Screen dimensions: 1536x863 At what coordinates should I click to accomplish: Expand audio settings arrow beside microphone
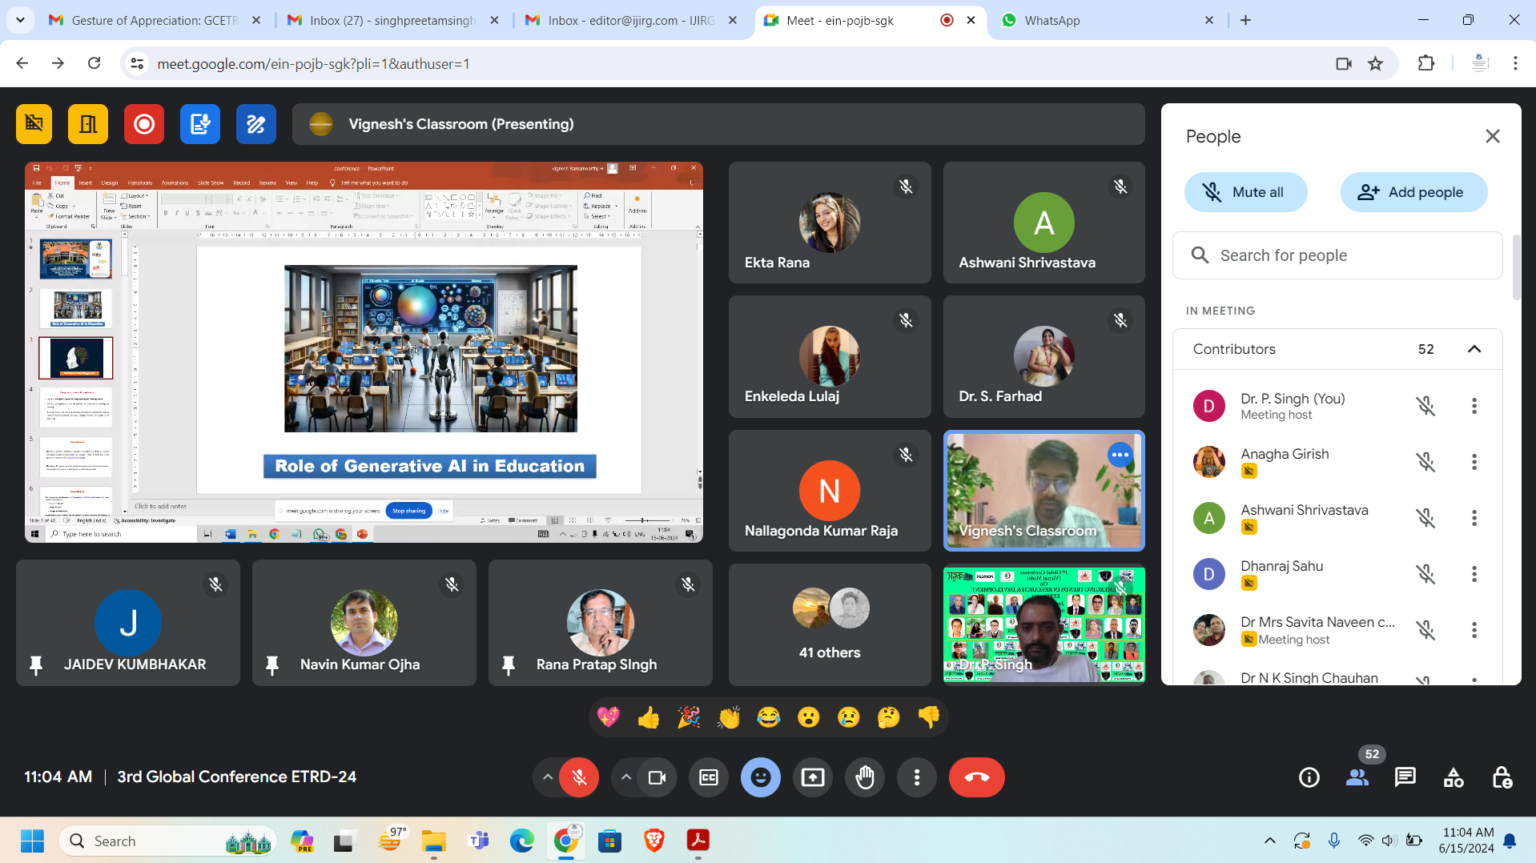coord(547,777)
